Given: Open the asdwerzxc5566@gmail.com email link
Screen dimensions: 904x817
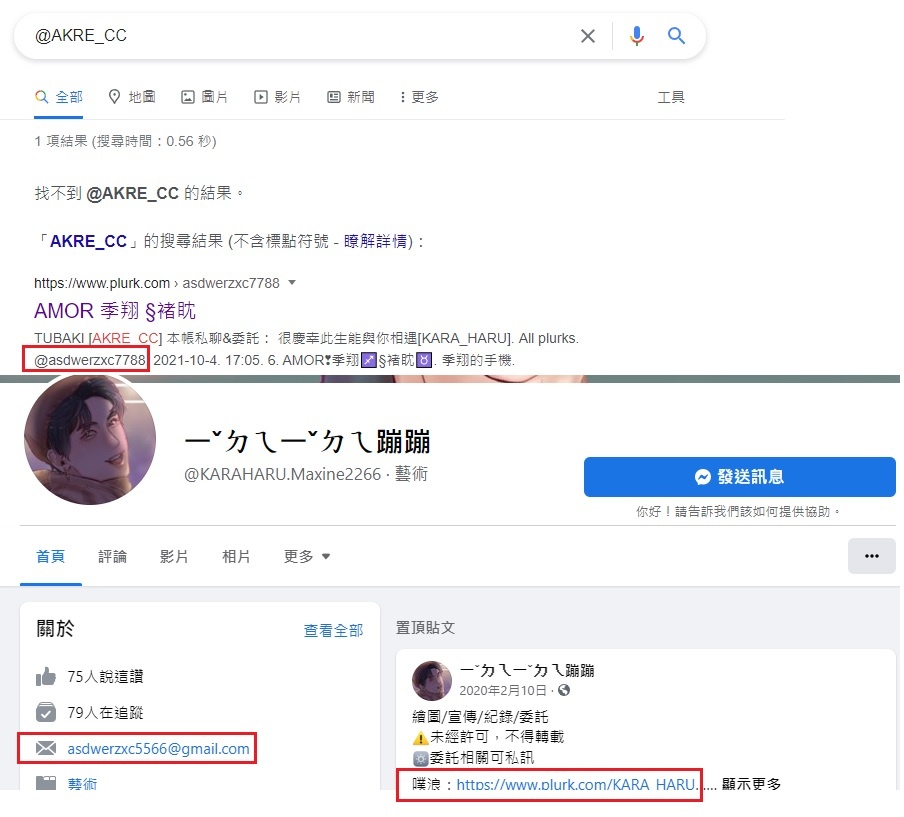Looking at the screenshot, I should (159, 748).
